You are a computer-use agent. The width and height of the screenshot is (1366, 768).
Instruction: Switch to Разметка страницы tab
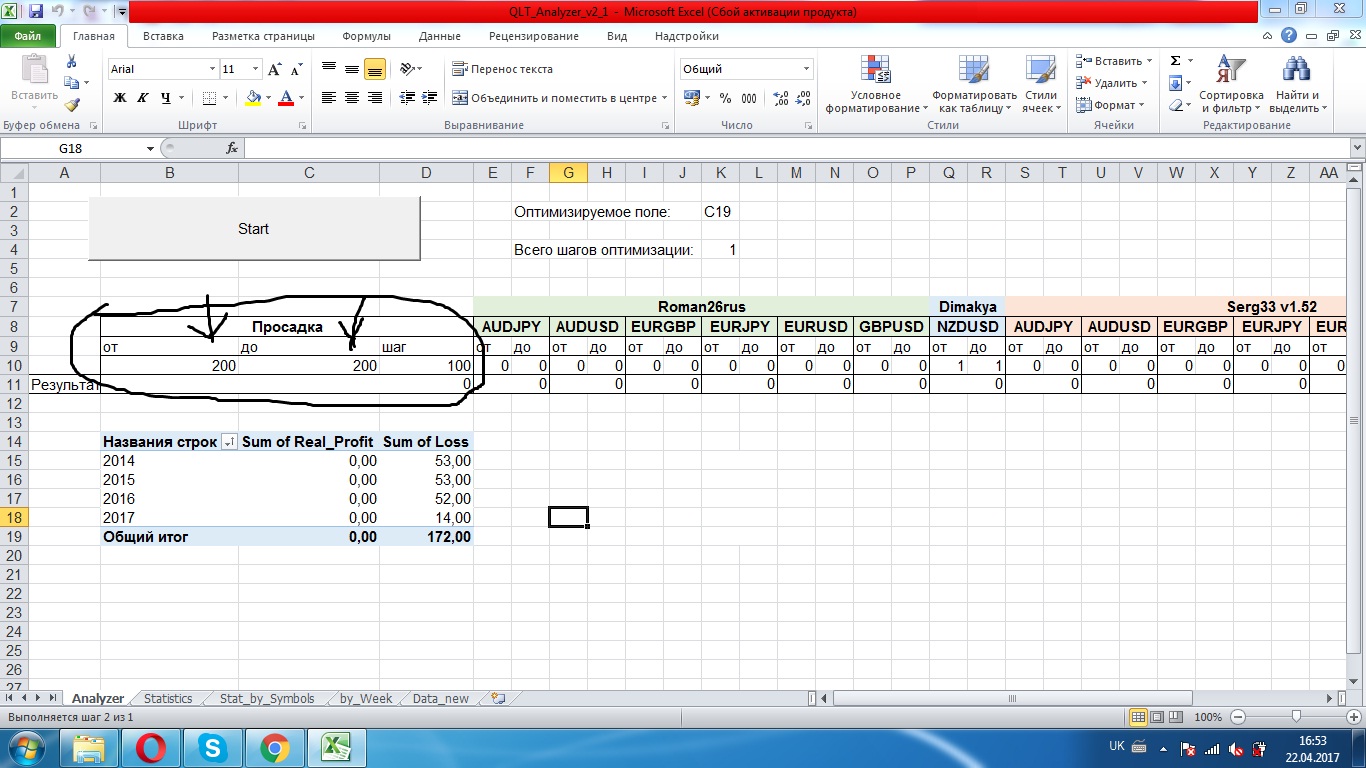click(x=263, y=36)
